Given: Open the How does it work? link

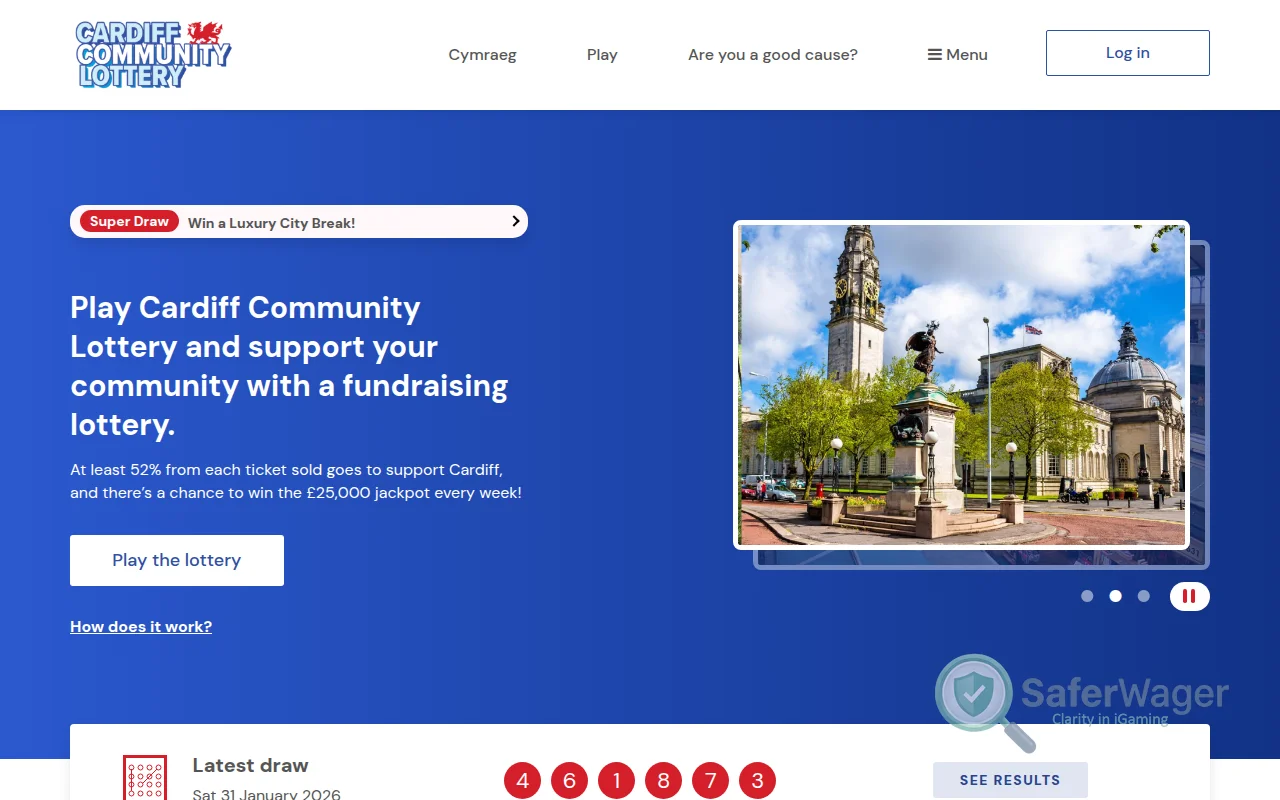Looking at the screenshot, I should (x=140, y=626).
